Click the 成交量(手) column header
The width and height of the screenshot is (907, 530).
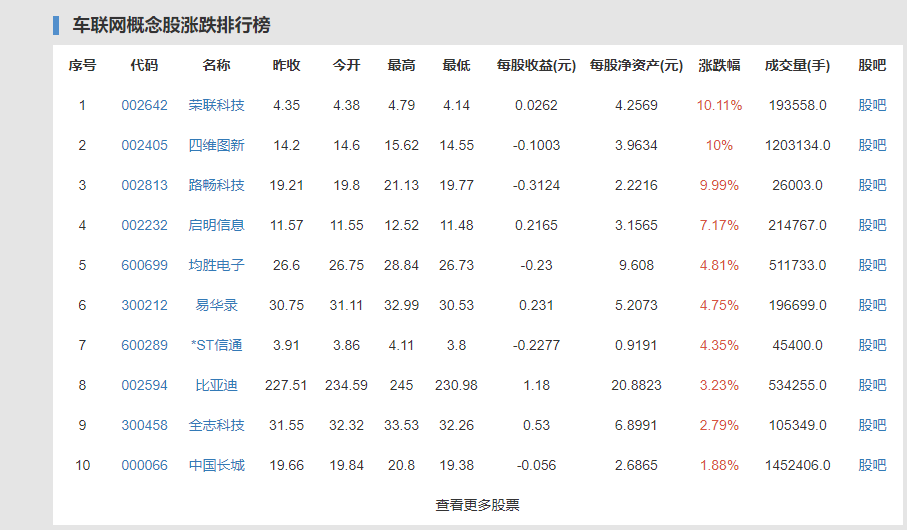tap(797, 65)
